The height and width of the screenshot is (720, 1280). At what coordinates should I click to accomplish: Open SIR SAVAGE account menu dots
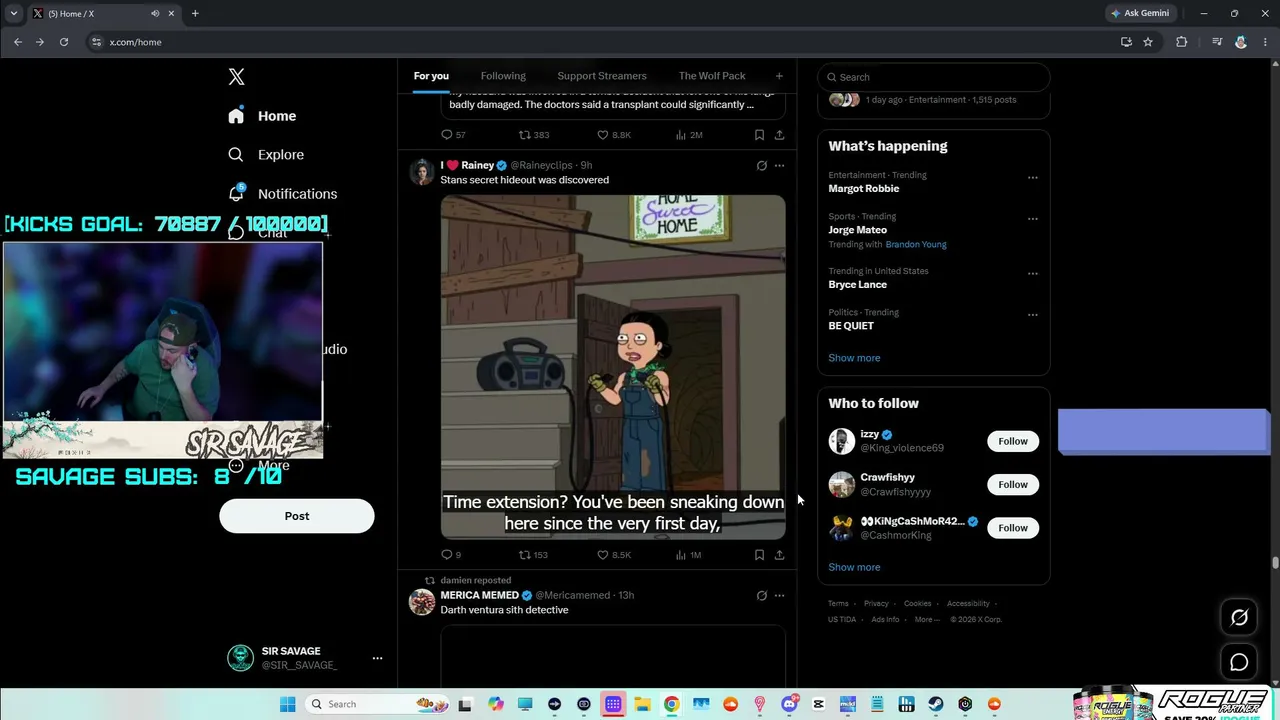pyautogui.click(x=377, y=658)
